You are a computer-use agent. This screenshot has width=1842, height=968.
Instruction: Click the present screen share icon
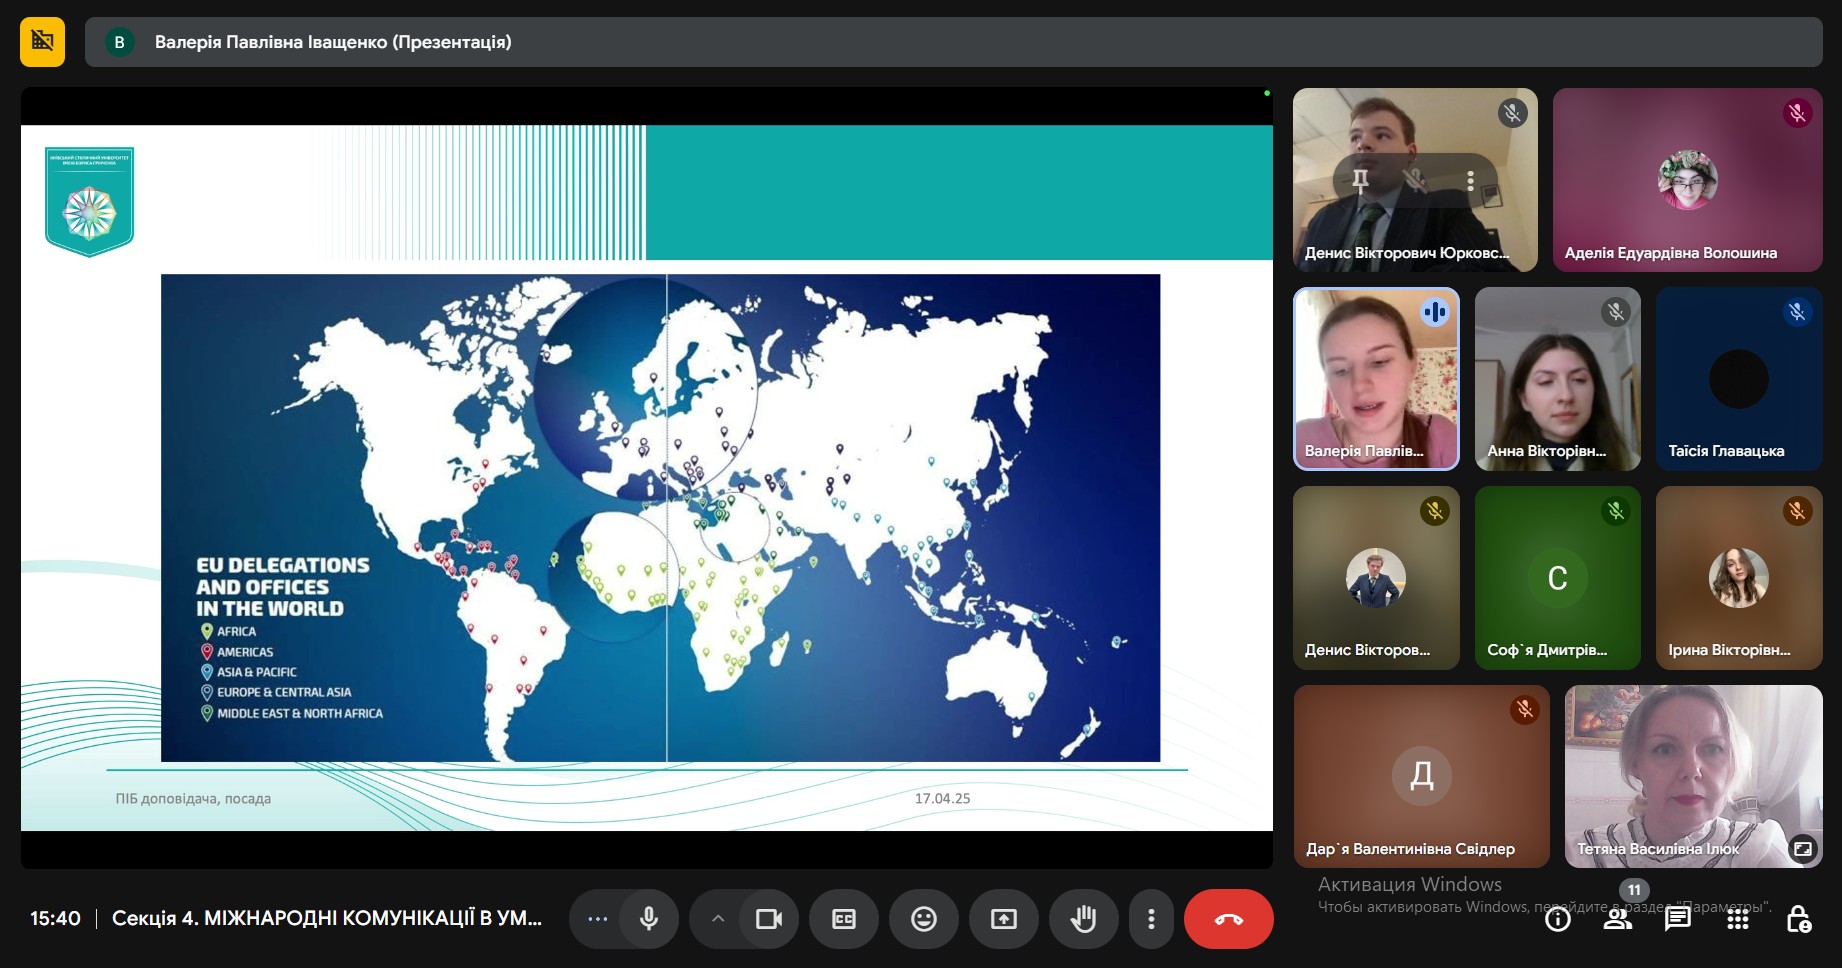[x=1003, y=919]
